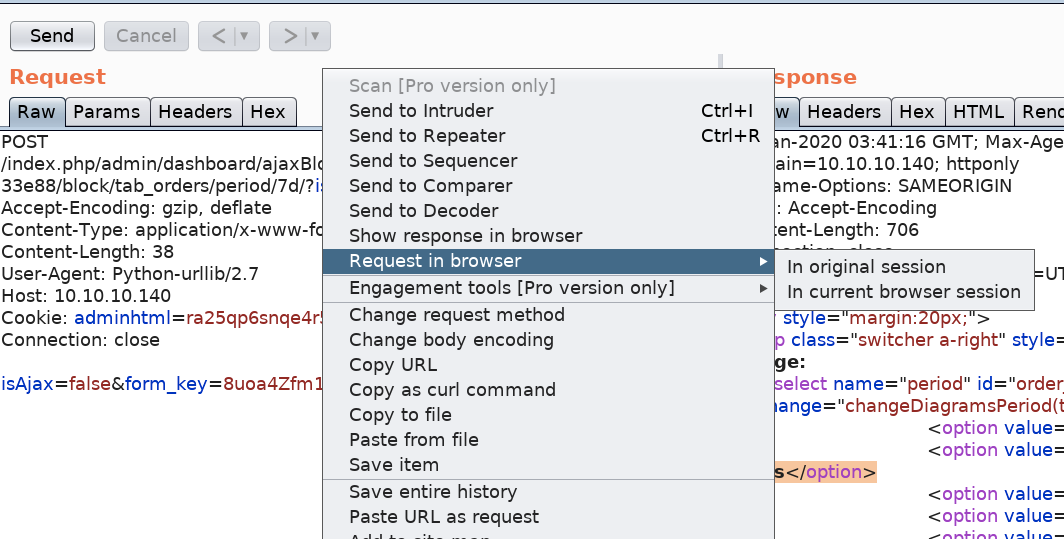Select the Request panel's Hex tab

coord(268,112)
